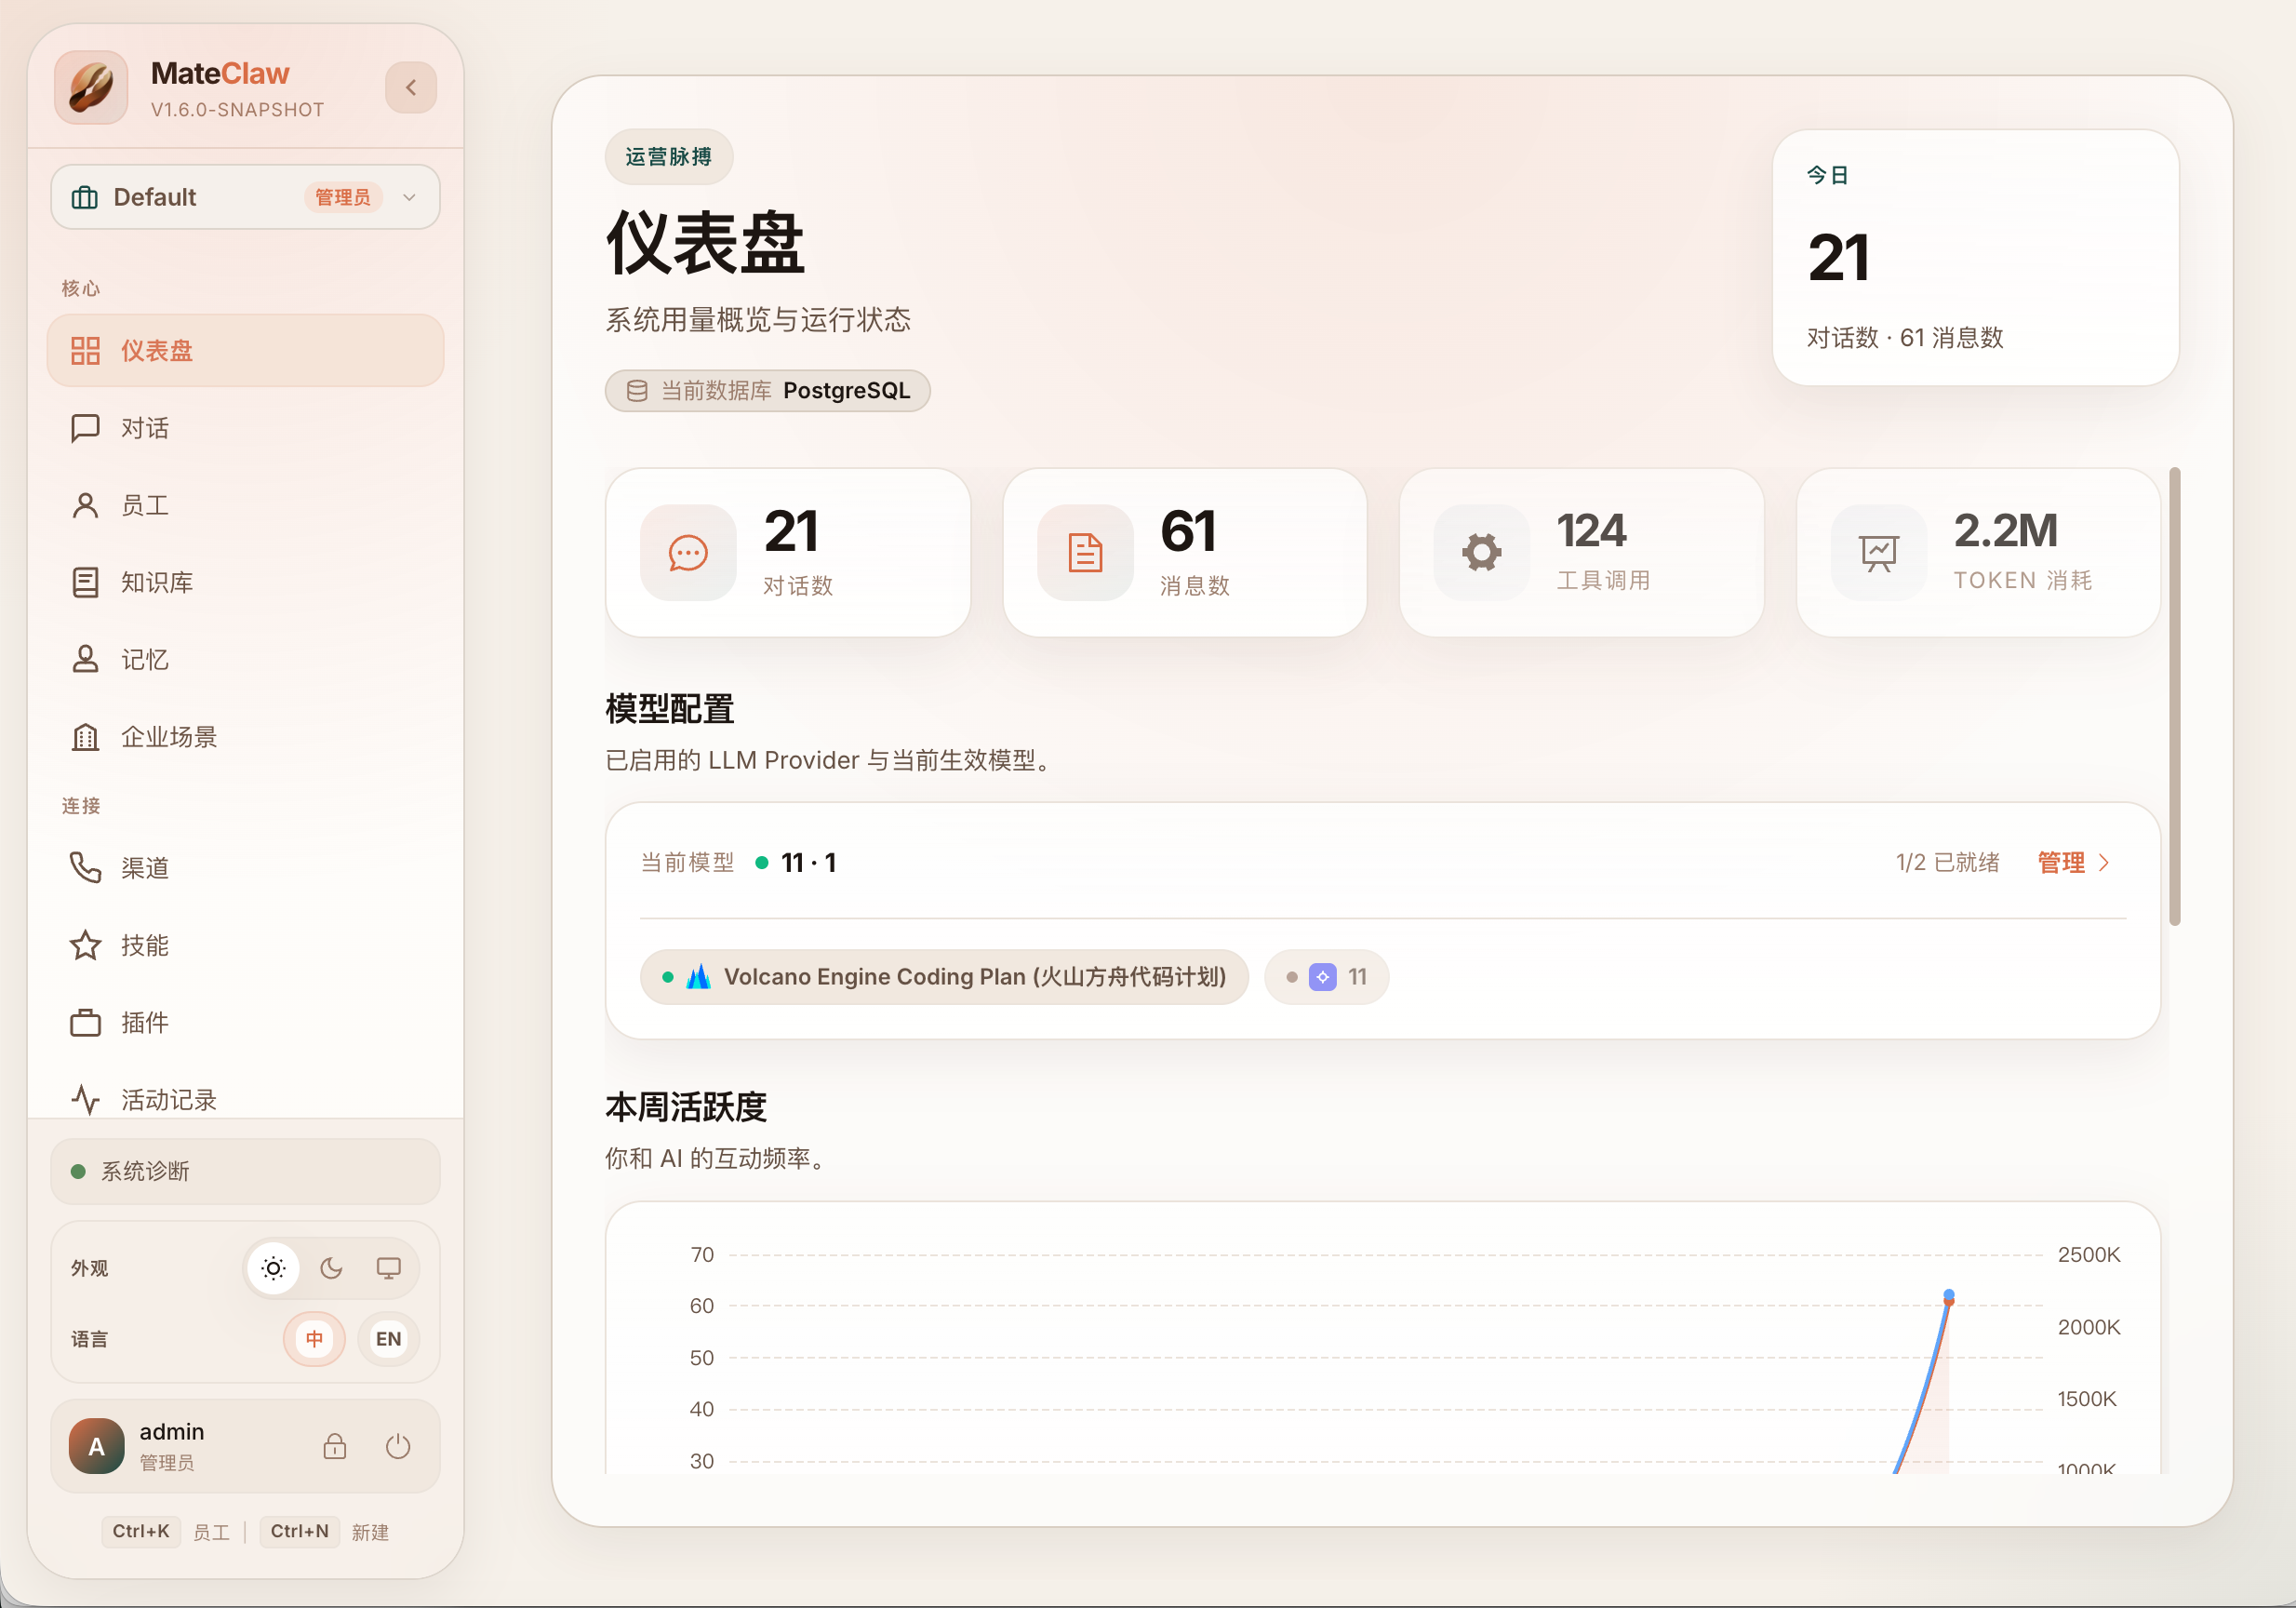2296x1608 pixels.
Task: Click the star icon beside 技能
Action: tap(86, 945)
